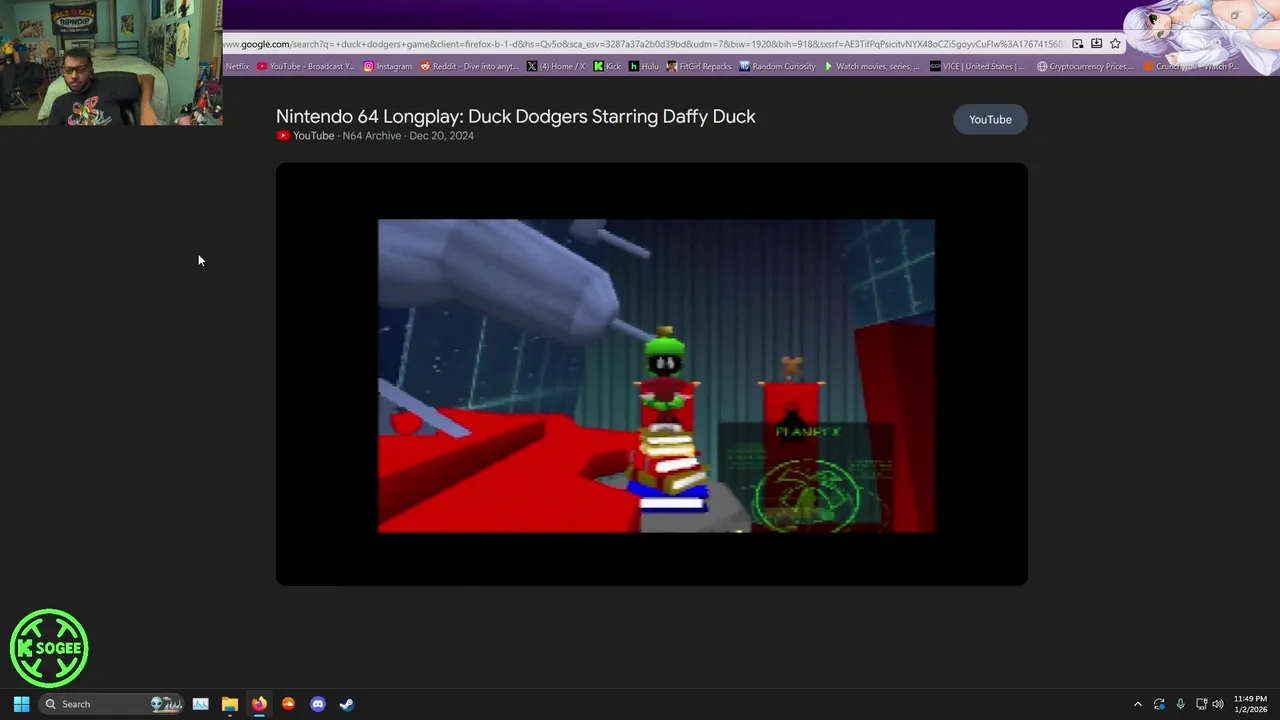This screenshot has width=1280, height=720.
Task: Click the YouTube source link under the title
Action: [x=306, y=136]
